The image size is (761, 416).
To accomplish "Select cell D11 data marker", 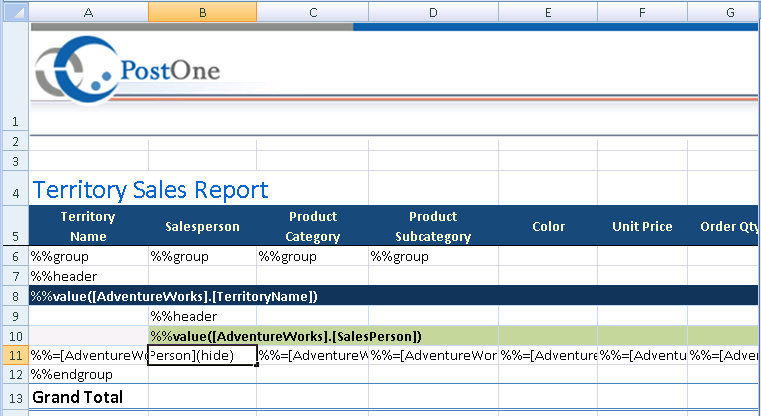I will (433, 355).
